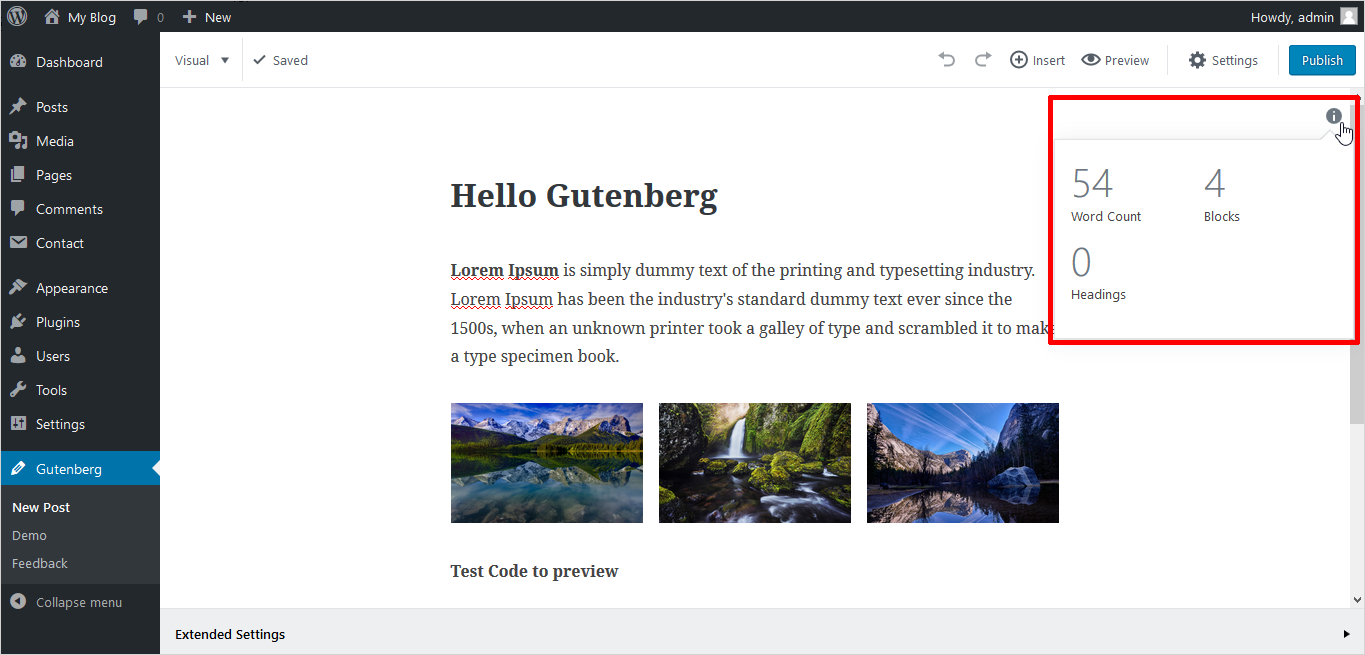1365x655 pixels.
Task: Click the WordPress logo icon
Action: point(17,16)
